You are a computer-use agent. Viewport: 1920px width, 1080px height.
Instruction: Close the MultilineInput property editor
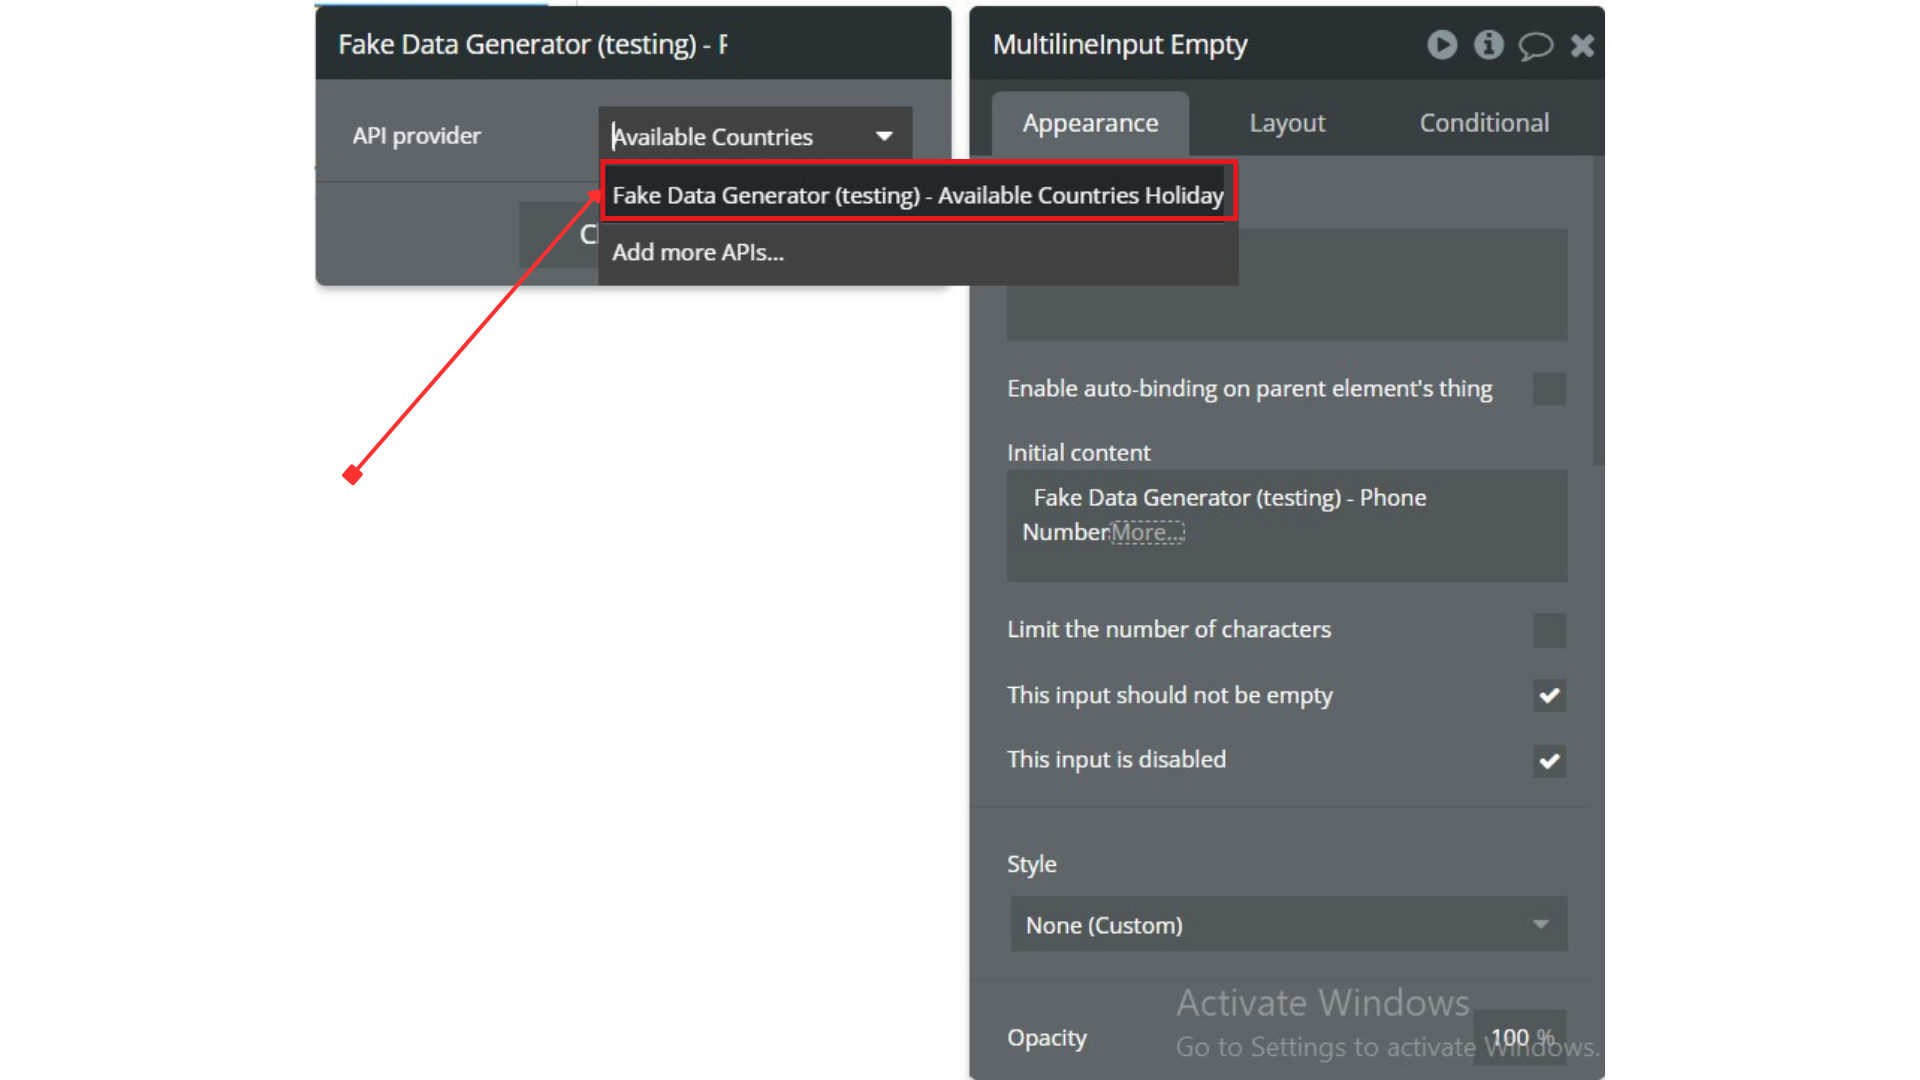(1582, 45)
